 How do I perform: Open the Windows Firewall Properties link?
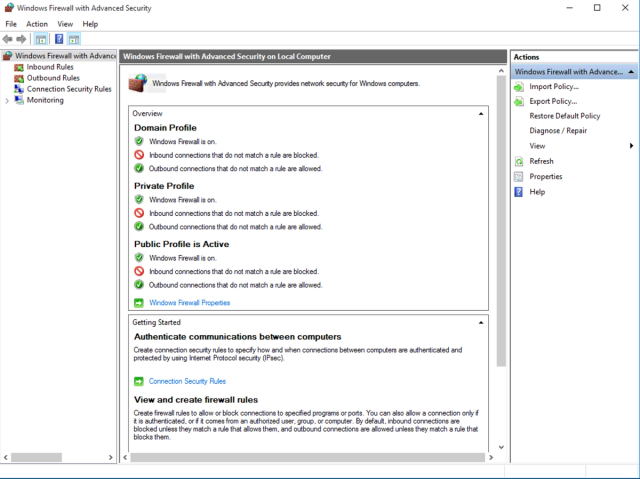(189, 303)
